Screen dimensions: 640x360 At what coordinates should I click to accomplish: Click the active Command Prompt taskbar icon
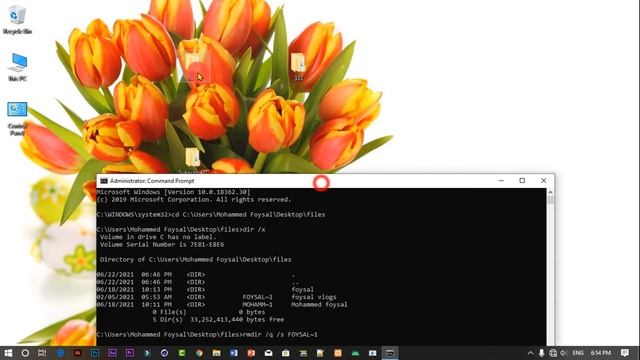tap(390, 353)
